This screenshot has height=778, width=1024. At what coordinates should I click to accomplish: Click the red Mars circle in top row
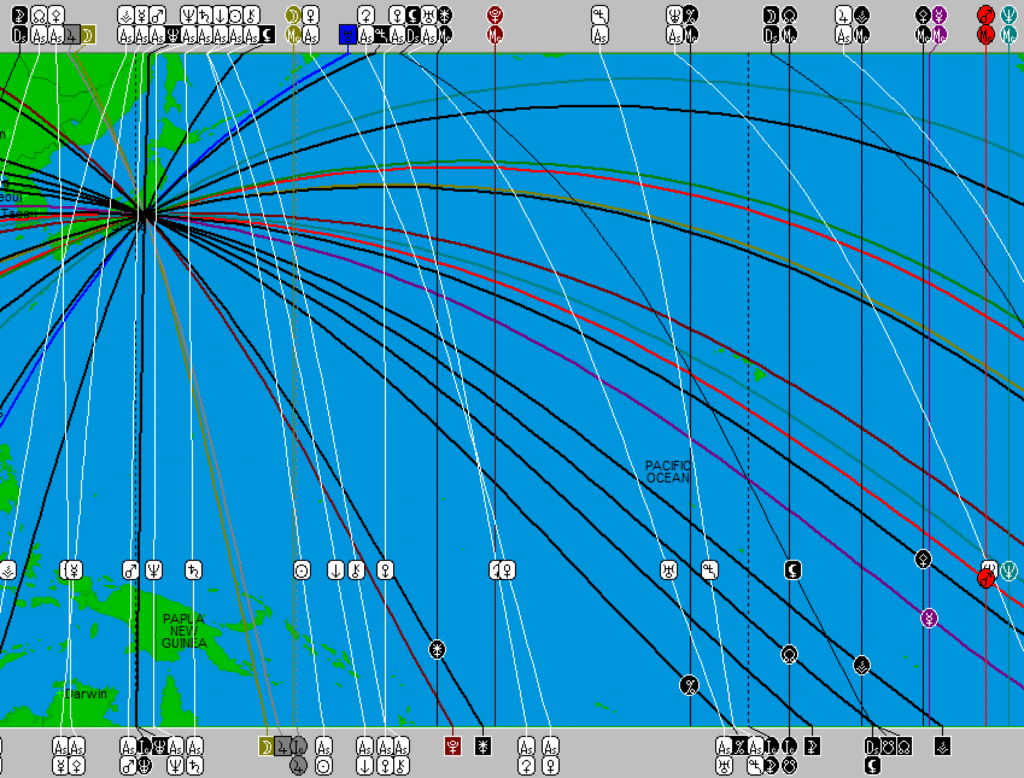[986, 15]
